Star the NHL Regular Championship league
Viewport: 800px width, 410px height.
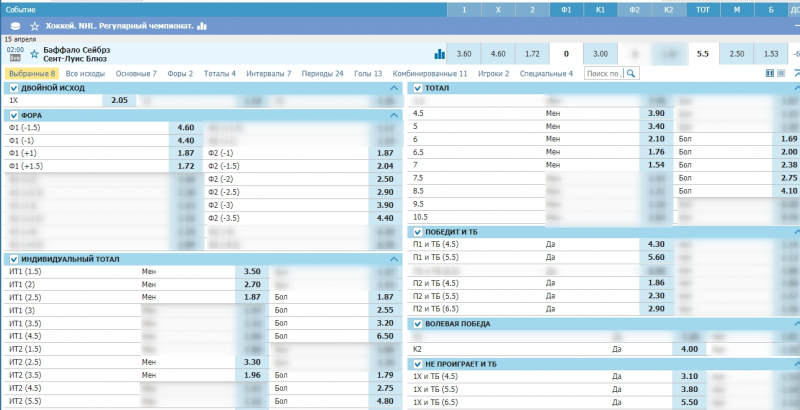[x=35, y=25]
